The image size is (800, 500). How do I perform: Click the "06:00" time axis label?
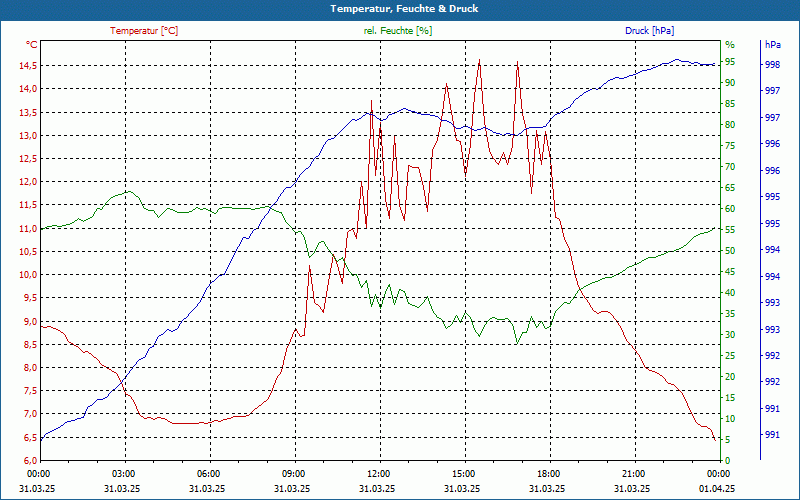pos(207,474)
